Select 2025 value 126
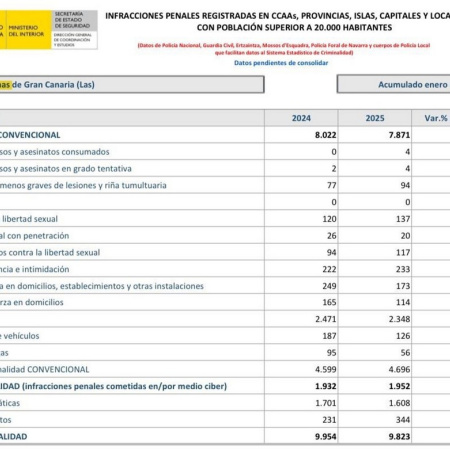 click(x=403, y=336)
